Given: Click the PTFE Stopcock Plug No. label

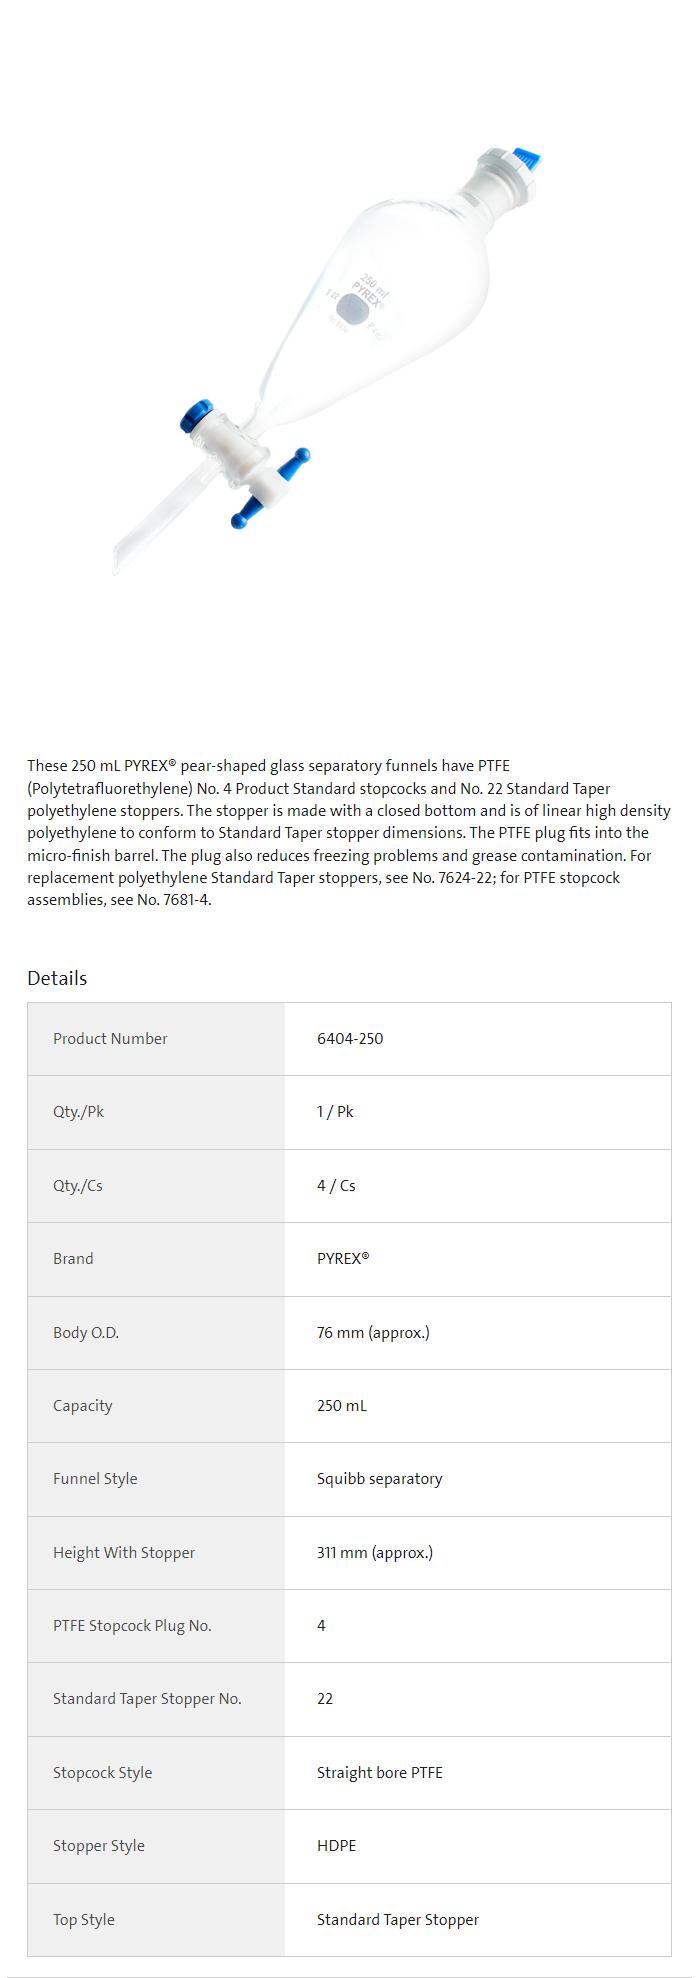Looking at the screenshot, I should click(132, 1626).
